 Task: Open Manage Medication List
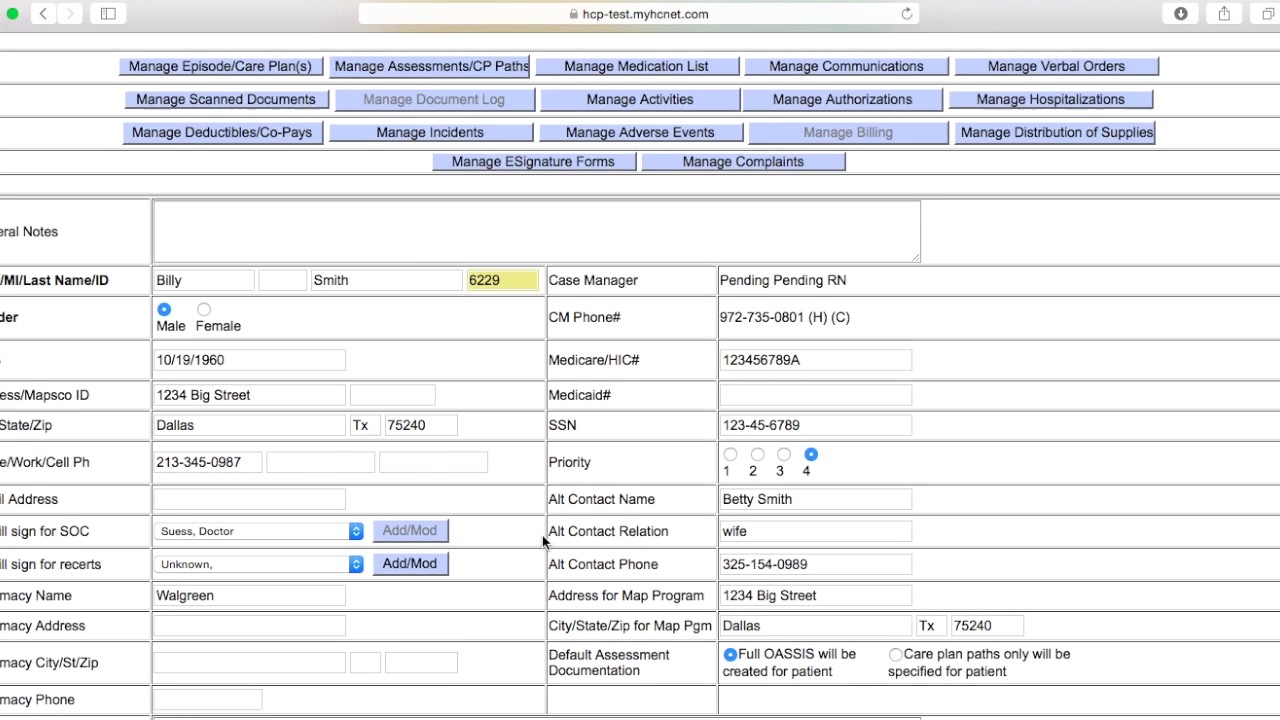636,66
